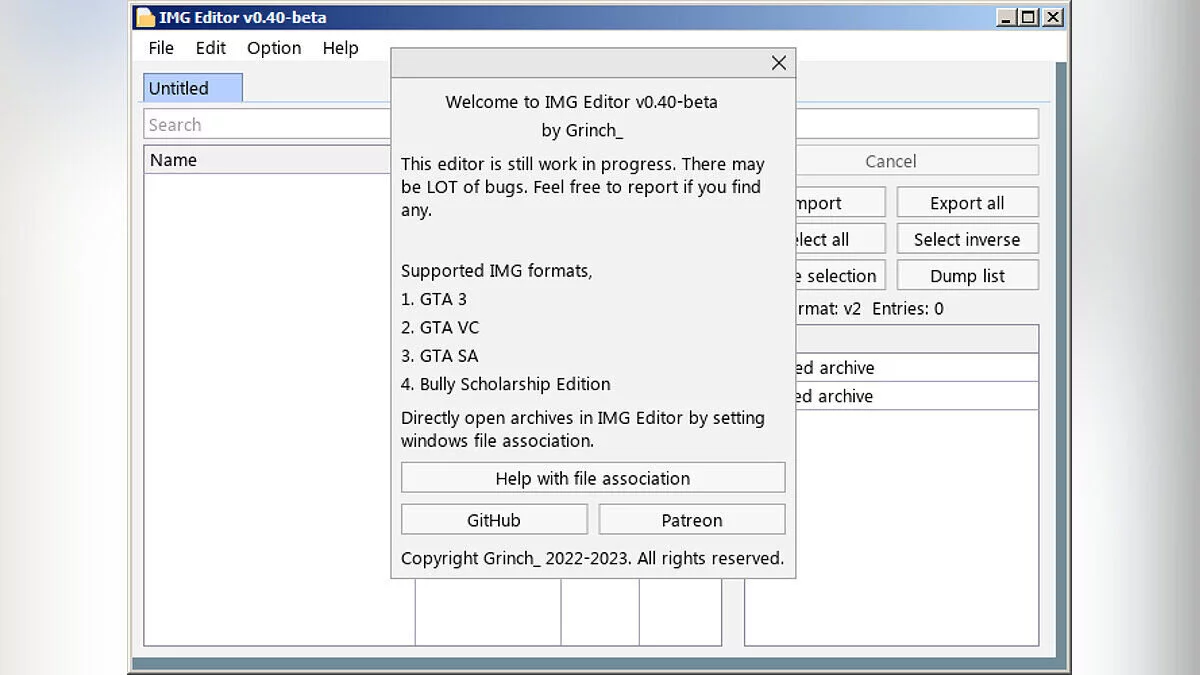The height and width of the screenshot is (675, 1200).
Task: Click the '3. GTA SA' list line
Action: 440,356
